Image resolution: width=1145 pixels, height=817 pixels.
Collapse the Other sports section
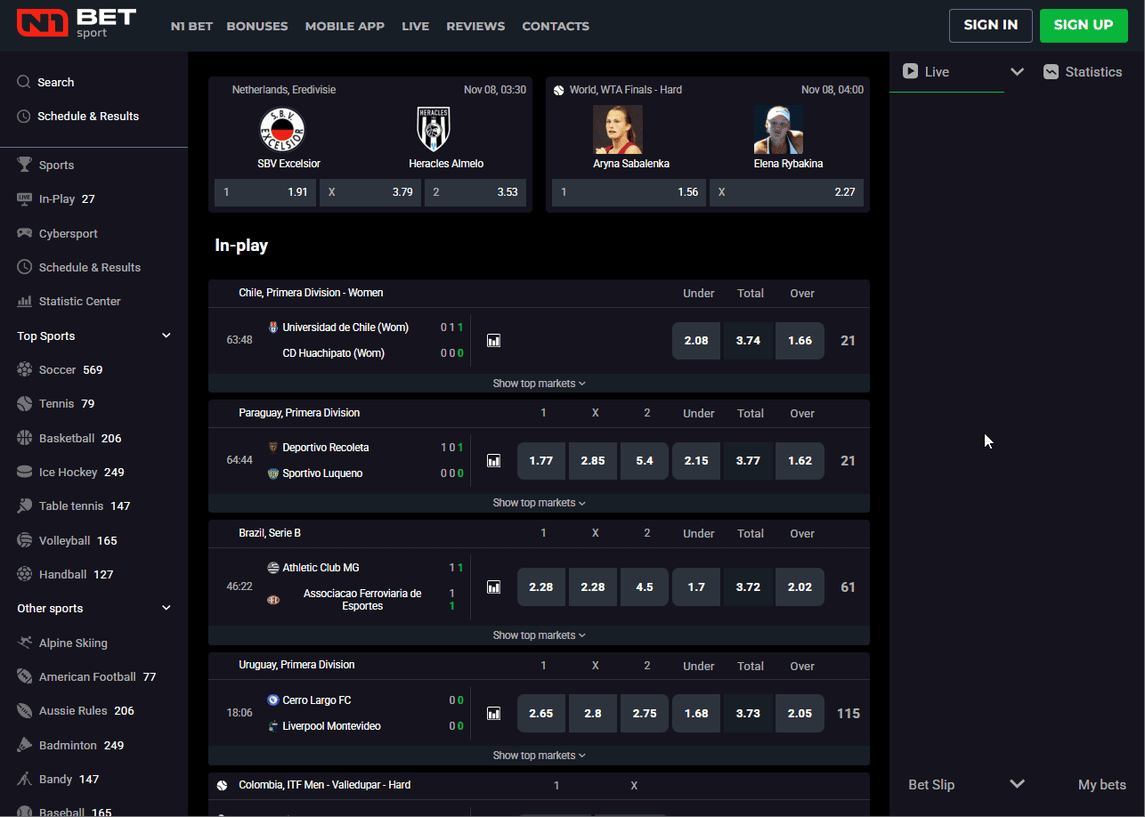pyautogui.click(x=166, y=608)
